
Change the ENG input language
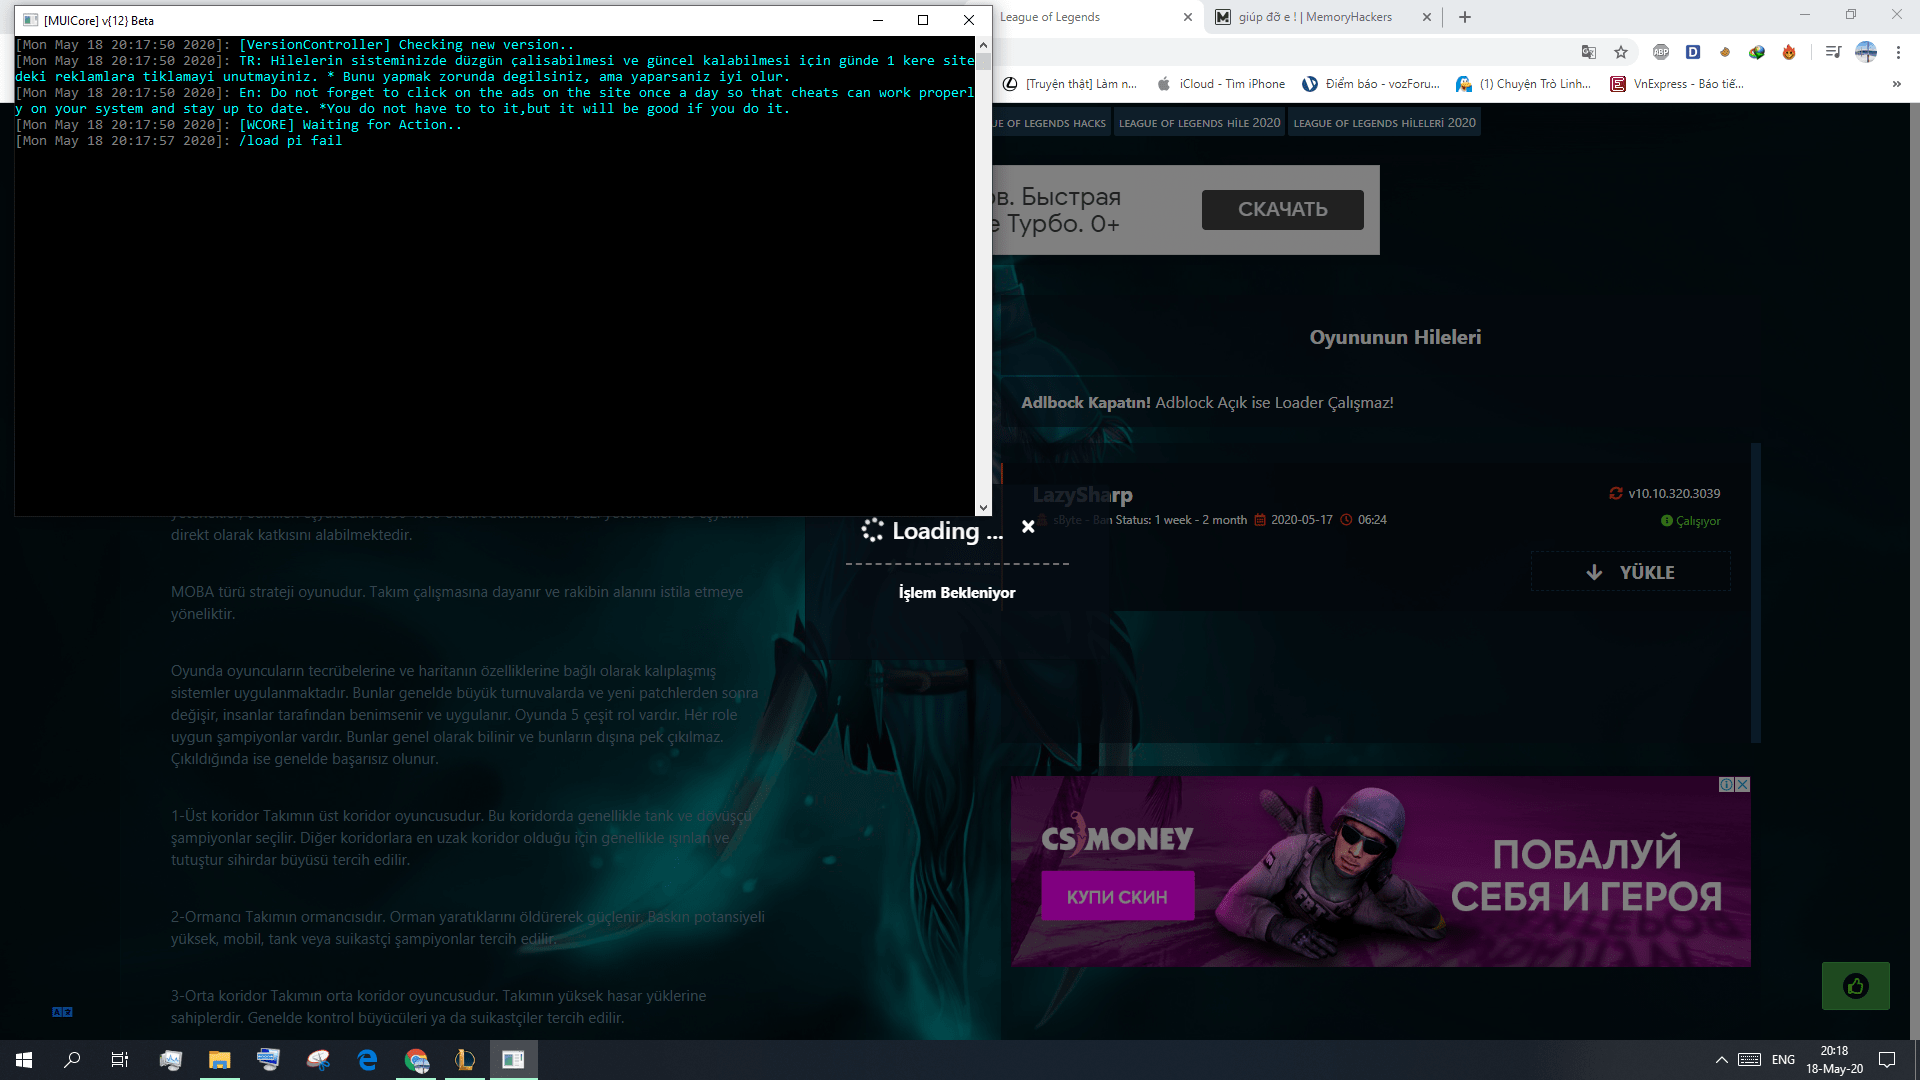[x=1783, y=1060]
